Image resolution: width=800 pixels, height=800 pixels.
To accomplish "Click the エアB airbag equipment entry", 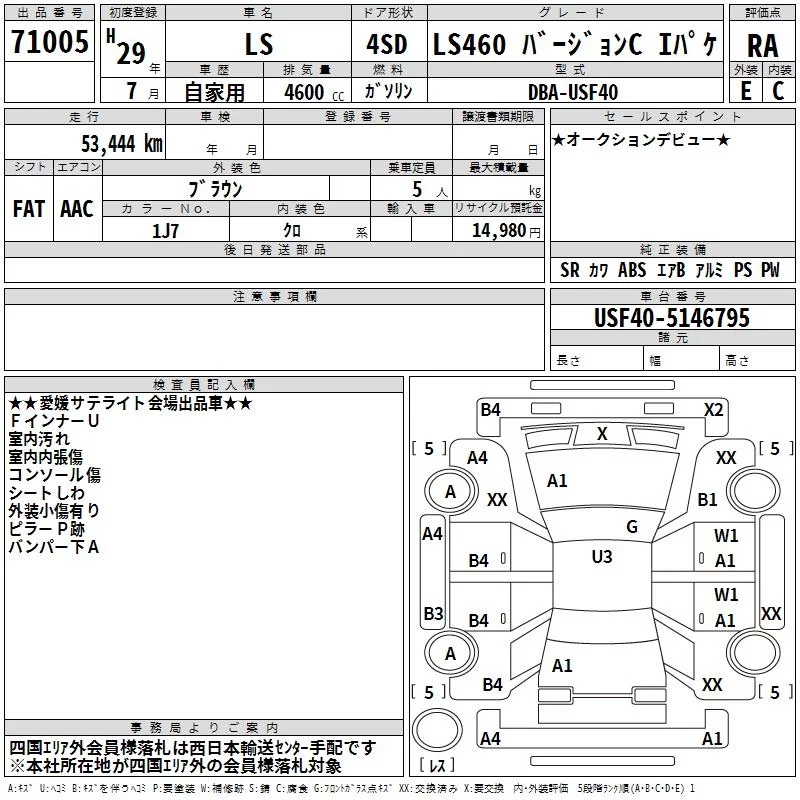I will coord(670,270).
